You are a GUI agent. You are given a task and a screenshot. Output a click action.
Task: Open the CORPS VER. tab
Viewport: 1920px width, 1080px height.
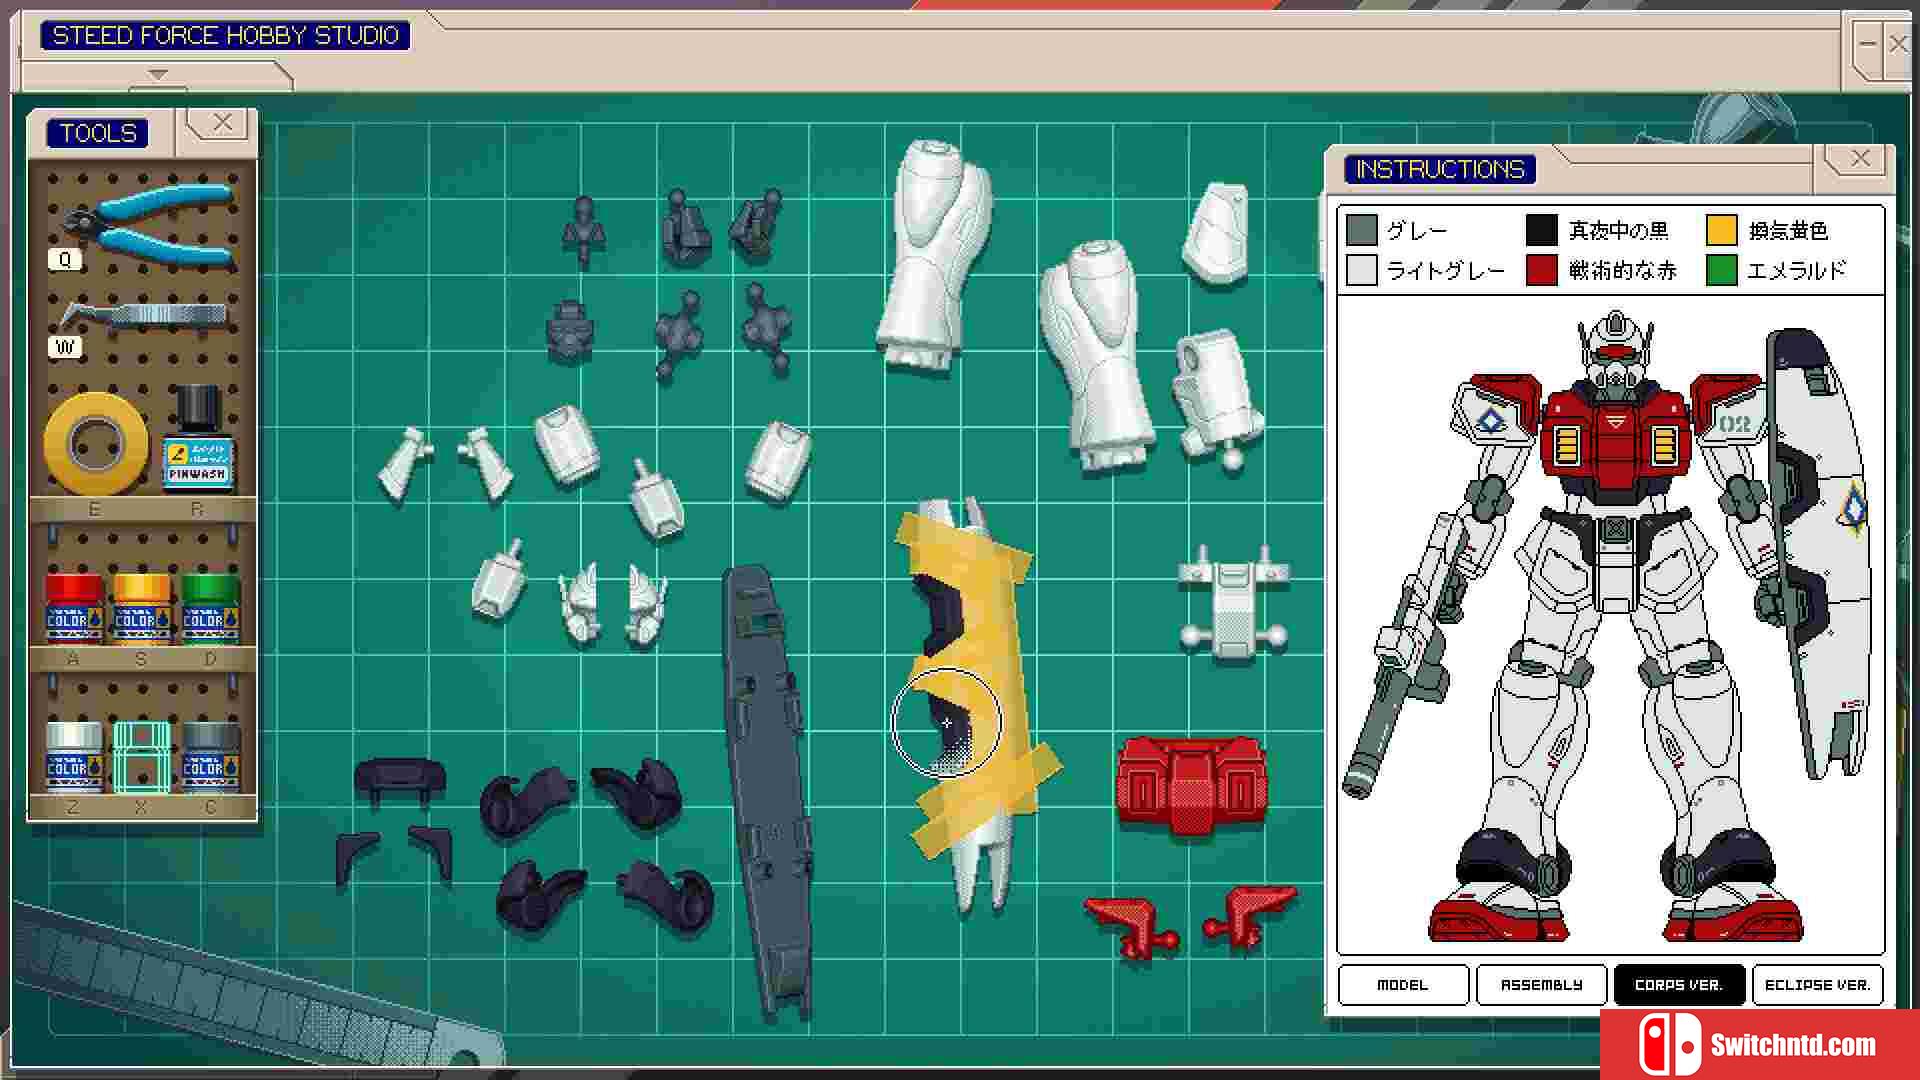click(1679, 985)
